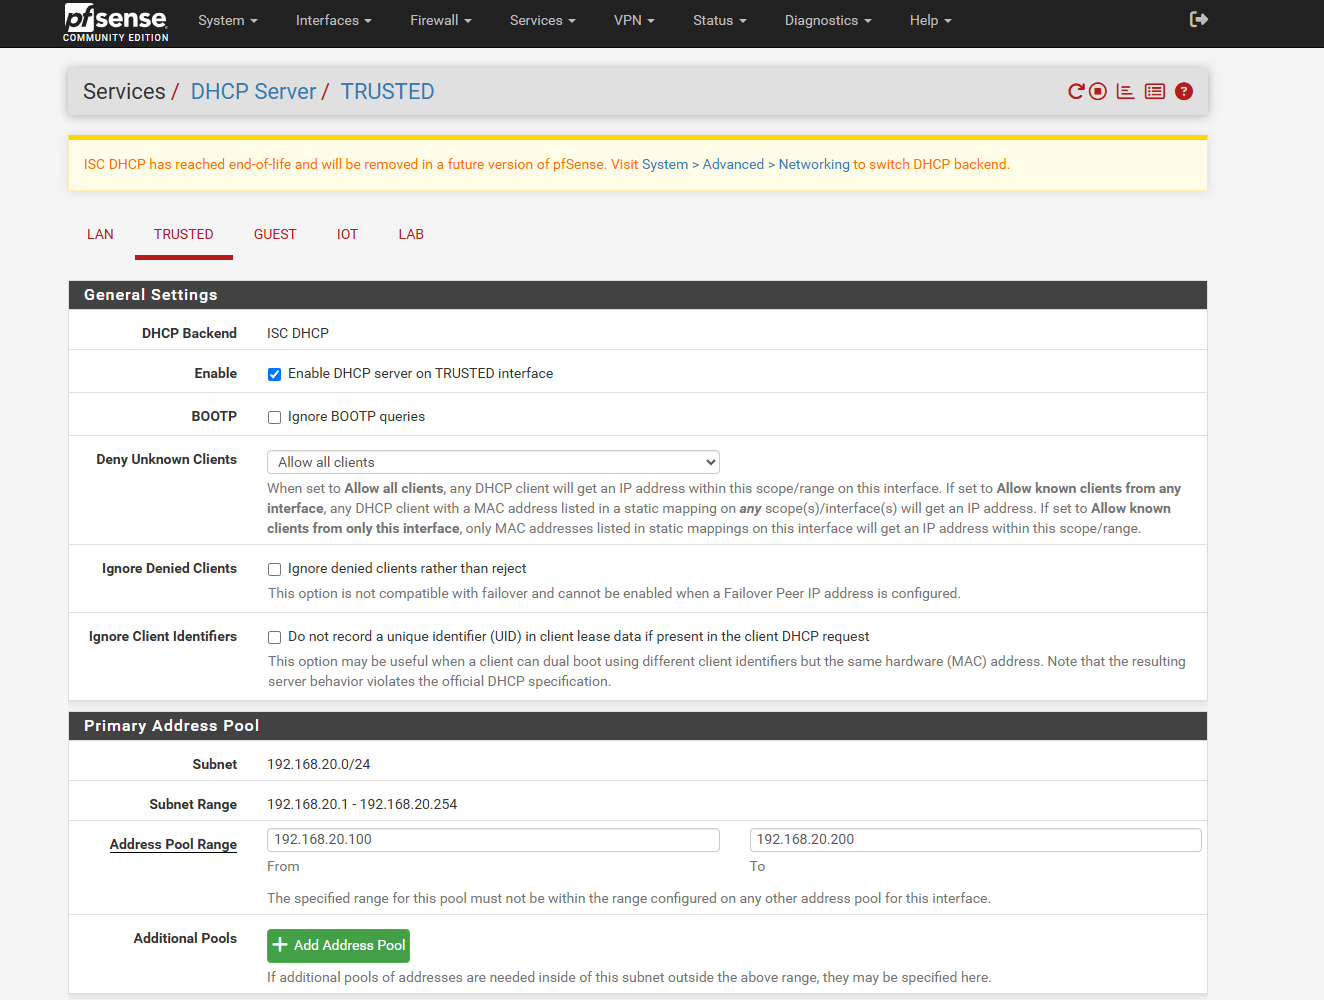Follow the System > Advanced > Networking link
Image resolution: width=1324 pixels, height=1000 pixels.
click(x=745, y=164)
